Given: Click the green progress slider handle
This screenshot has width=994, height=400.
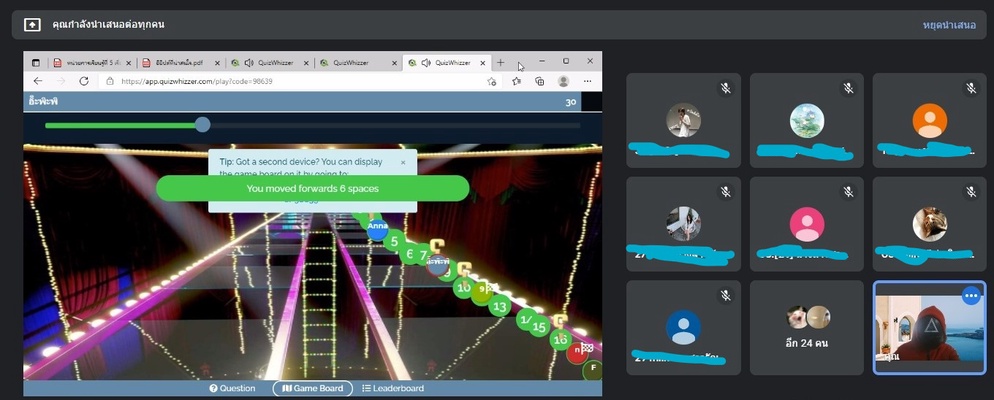Looking at the screenshot, I should pos(203,124).
